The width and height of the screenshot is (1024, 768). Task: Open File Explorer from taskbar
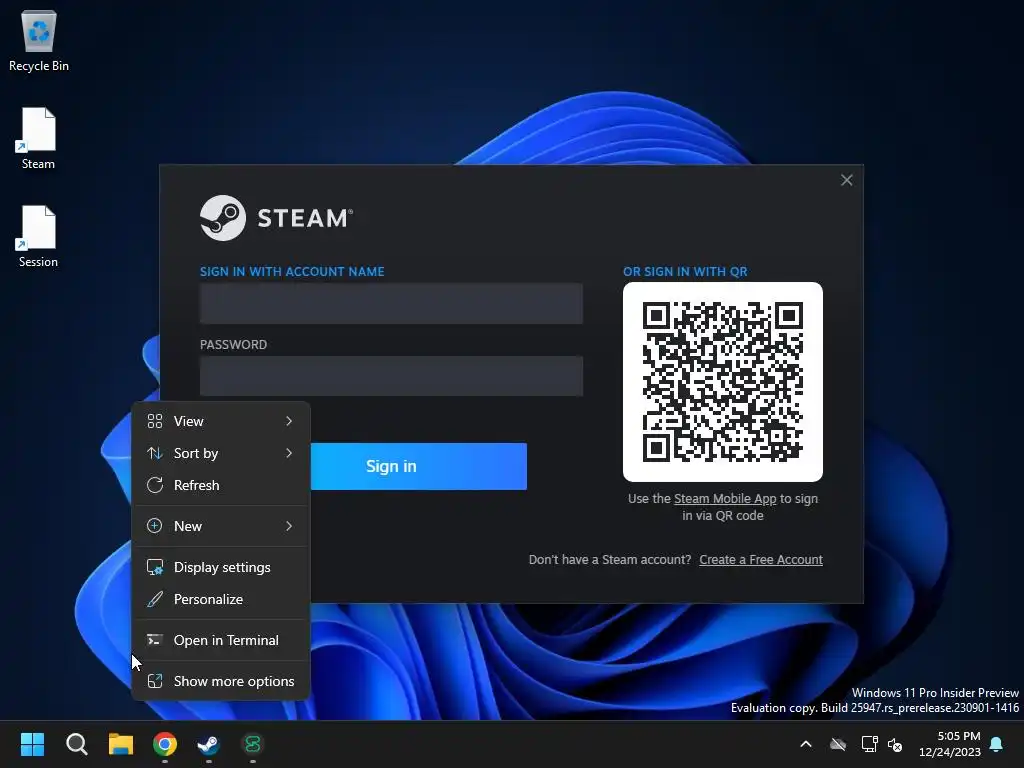(x=121, y=744)
